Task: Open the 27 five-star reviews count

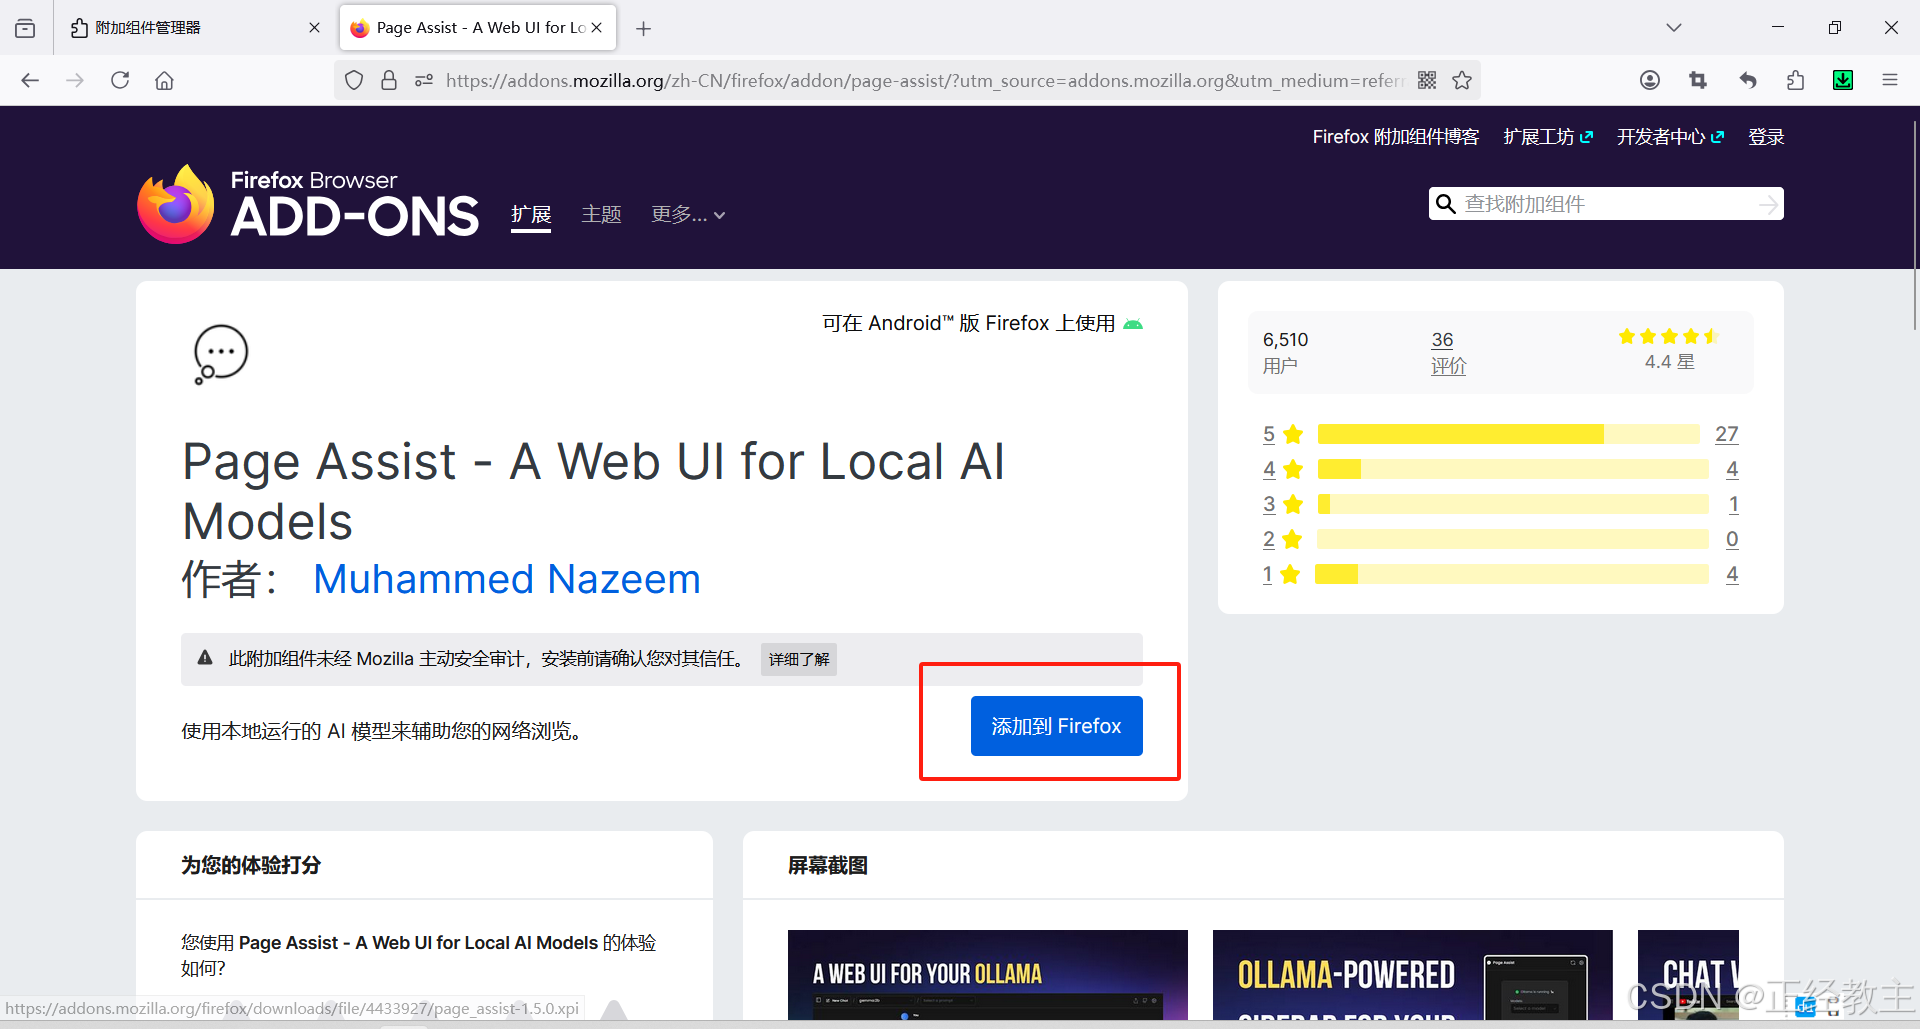Action: pos(1727,434)
